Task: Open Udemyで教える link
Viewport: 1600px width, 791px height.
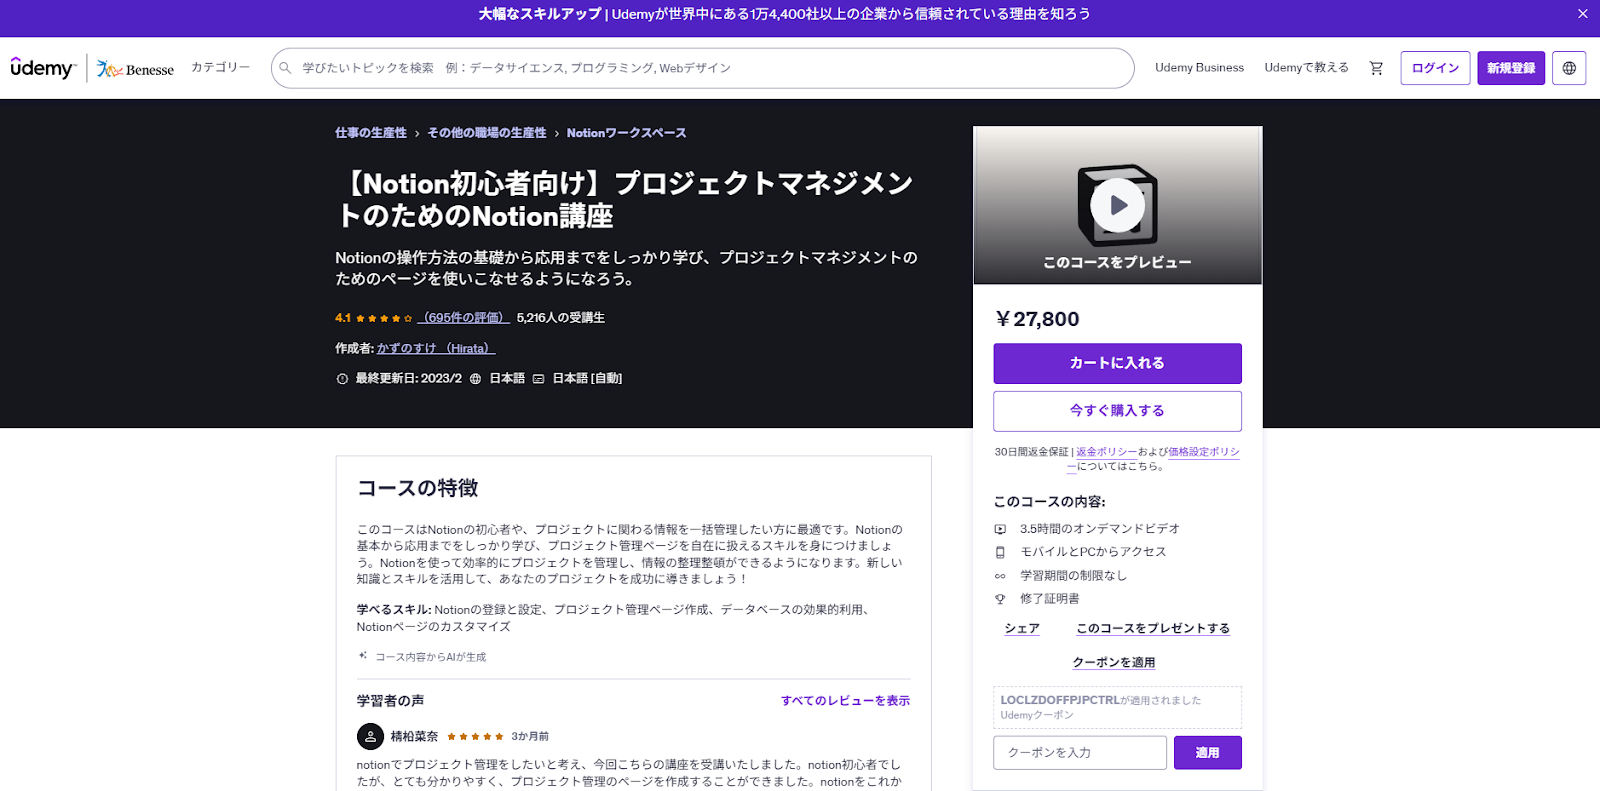Action: coord(1306,68)
